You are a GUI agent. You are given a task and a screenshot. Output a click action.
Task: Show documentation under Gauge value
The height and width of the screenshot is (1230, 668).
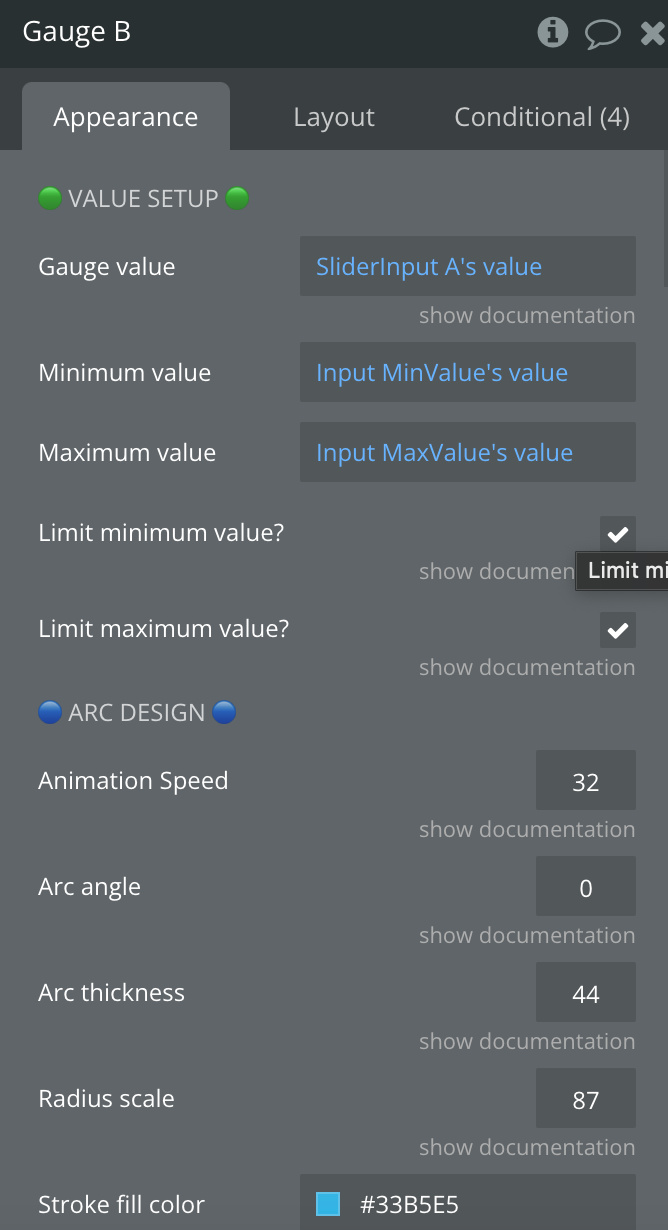[527, 315]
